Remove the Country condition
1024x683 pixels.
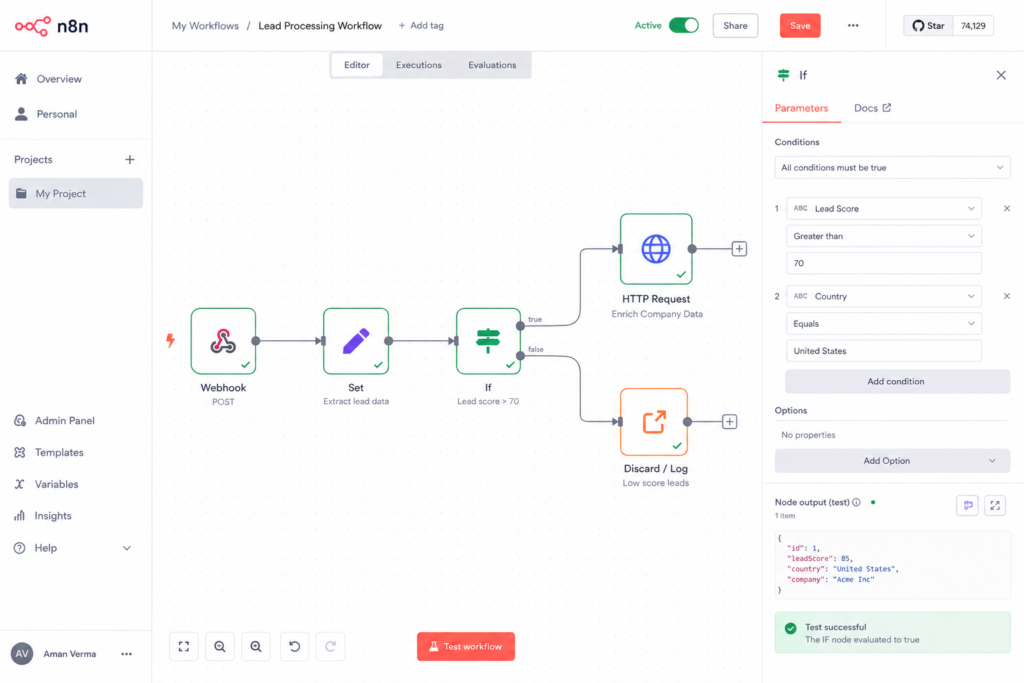(x=1006, y=296)
